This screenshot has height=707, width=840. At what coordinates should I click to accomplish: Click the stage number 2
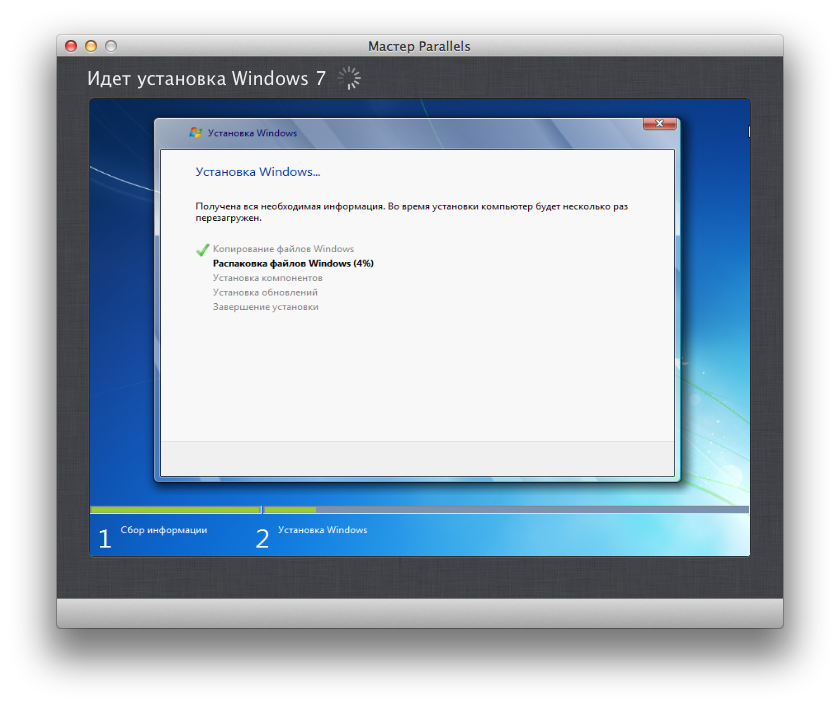(x=262, y=539)
